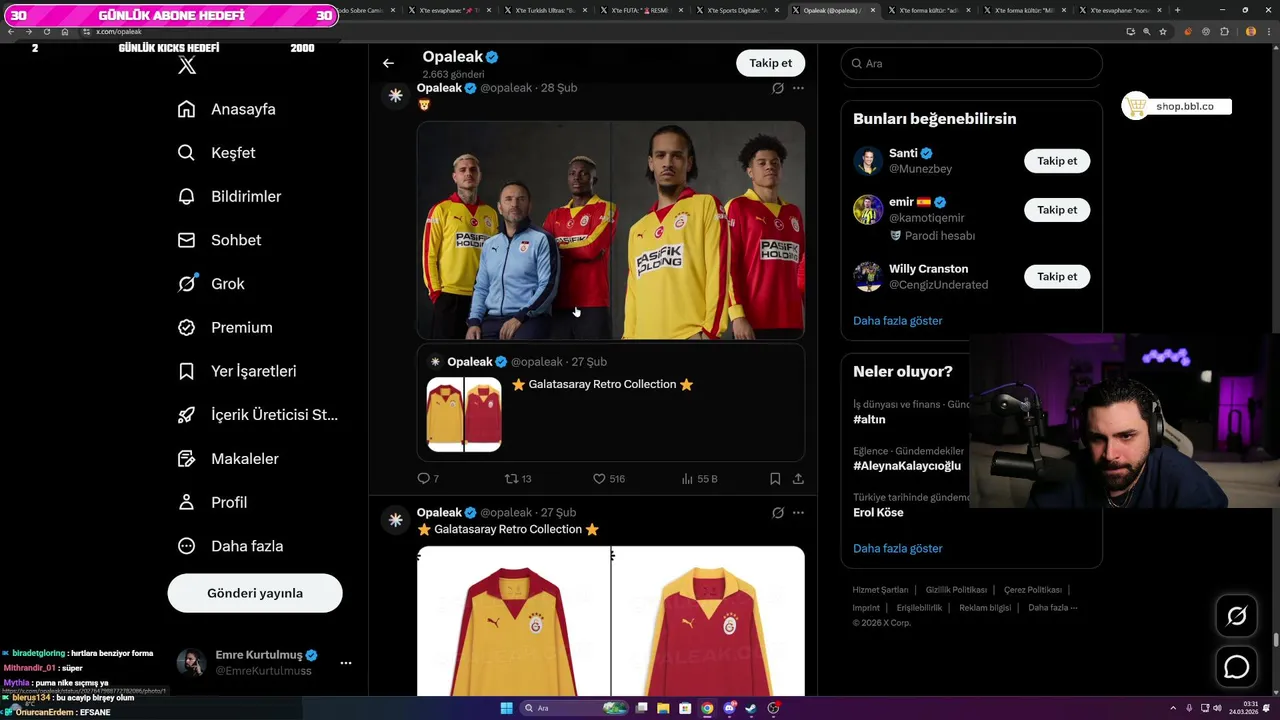
Task: Follow emir @kamotiqemir
Action: (x=1057, y=210)
